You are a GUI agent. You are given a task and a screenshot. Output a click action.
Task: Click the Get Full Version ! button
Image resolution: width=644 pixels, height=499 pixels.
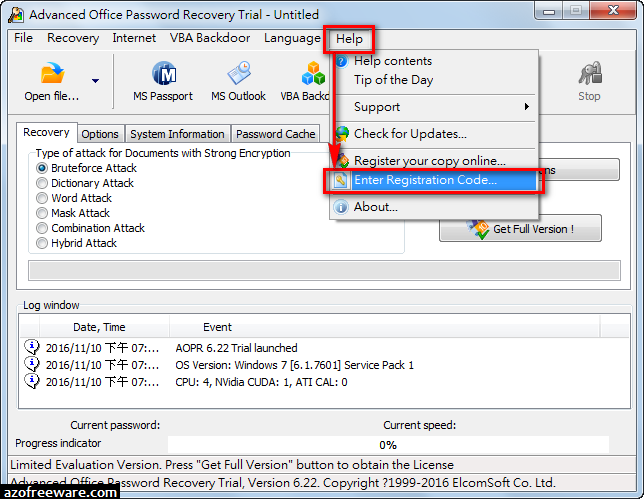point(520,228)
